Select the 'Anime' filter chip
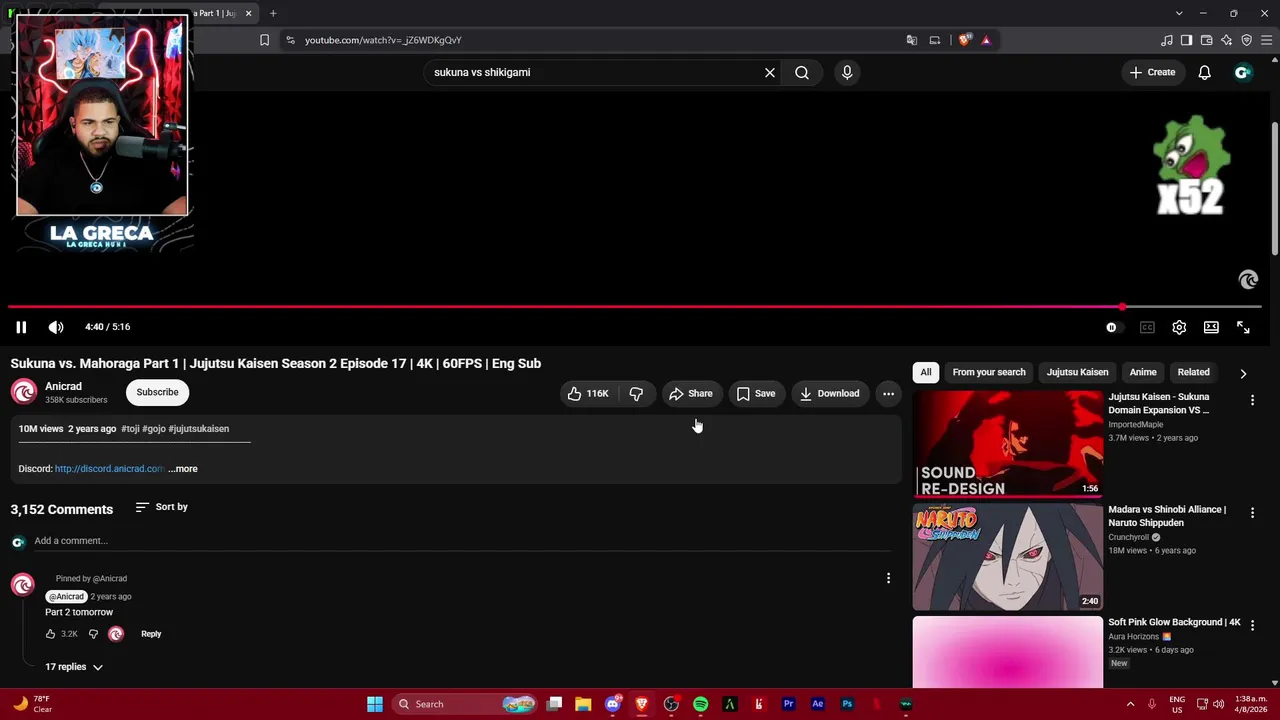 coord(1143,372)
